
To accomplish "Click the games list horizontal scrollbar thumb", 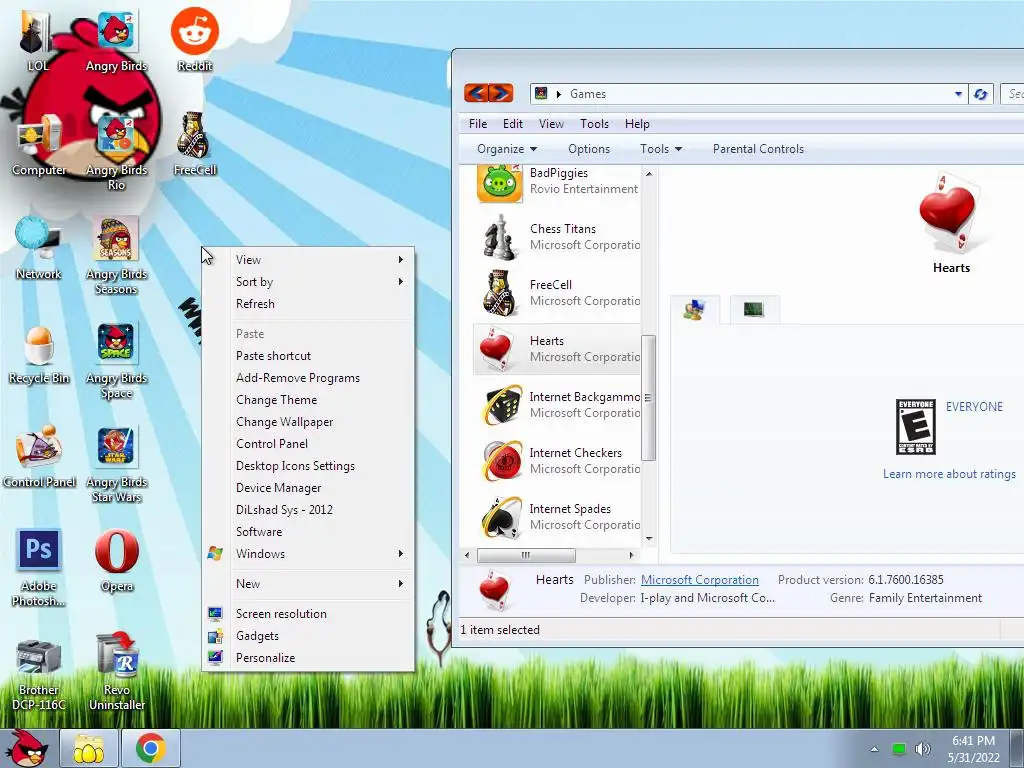I will [526, 555].
